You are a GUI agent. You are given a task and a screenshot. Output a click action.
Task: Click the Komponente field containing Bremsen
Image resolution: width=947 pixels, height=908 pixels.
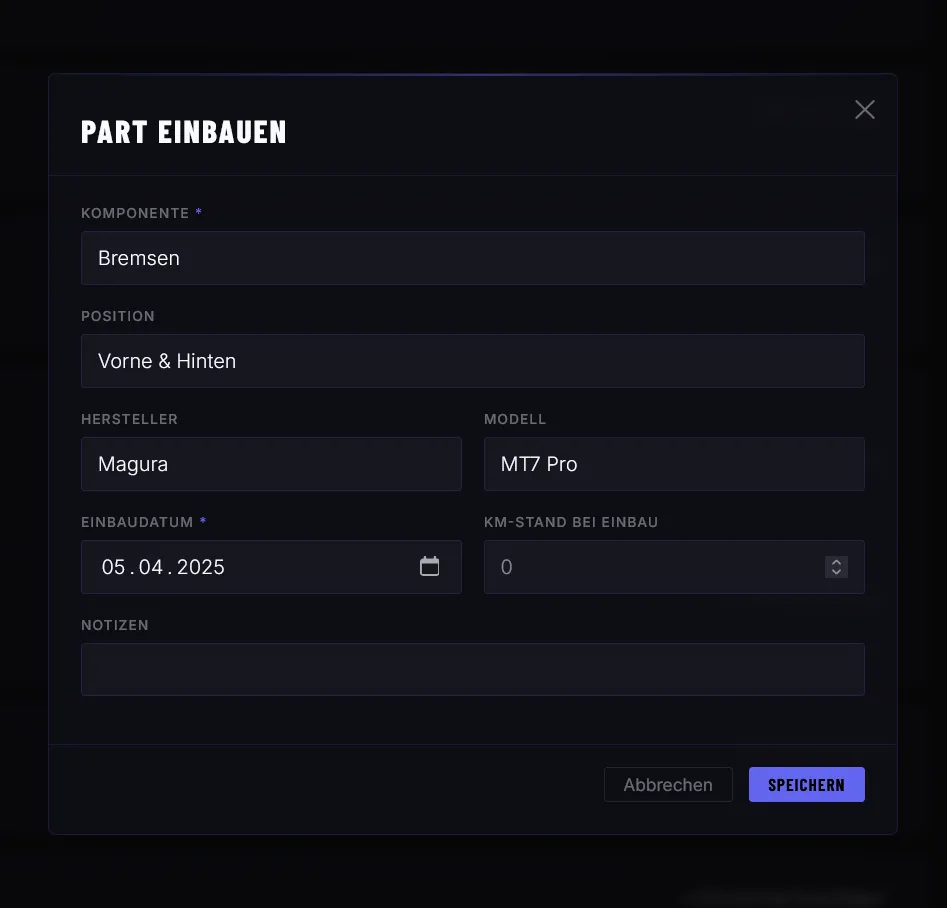pyautogui.click(x=472, y=258)
